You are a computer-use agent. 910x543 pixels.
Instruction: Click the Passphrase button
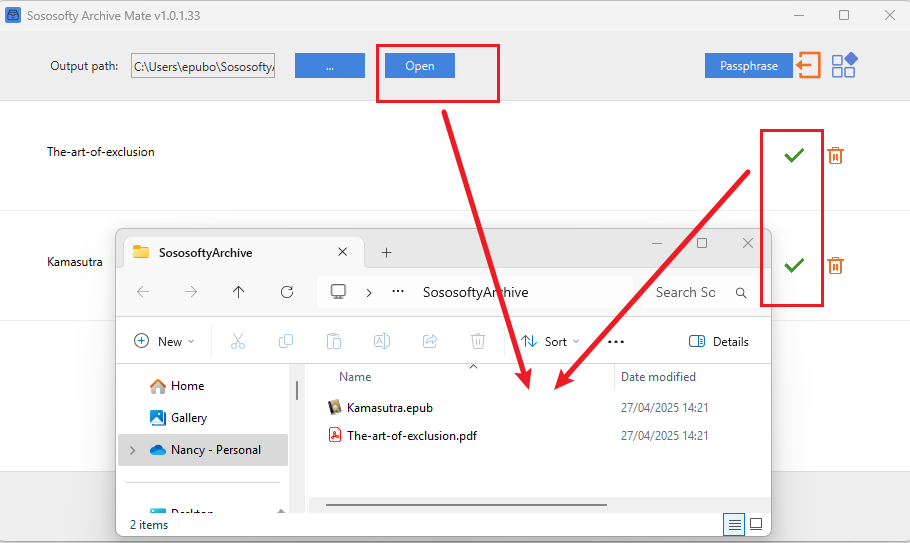749,66
